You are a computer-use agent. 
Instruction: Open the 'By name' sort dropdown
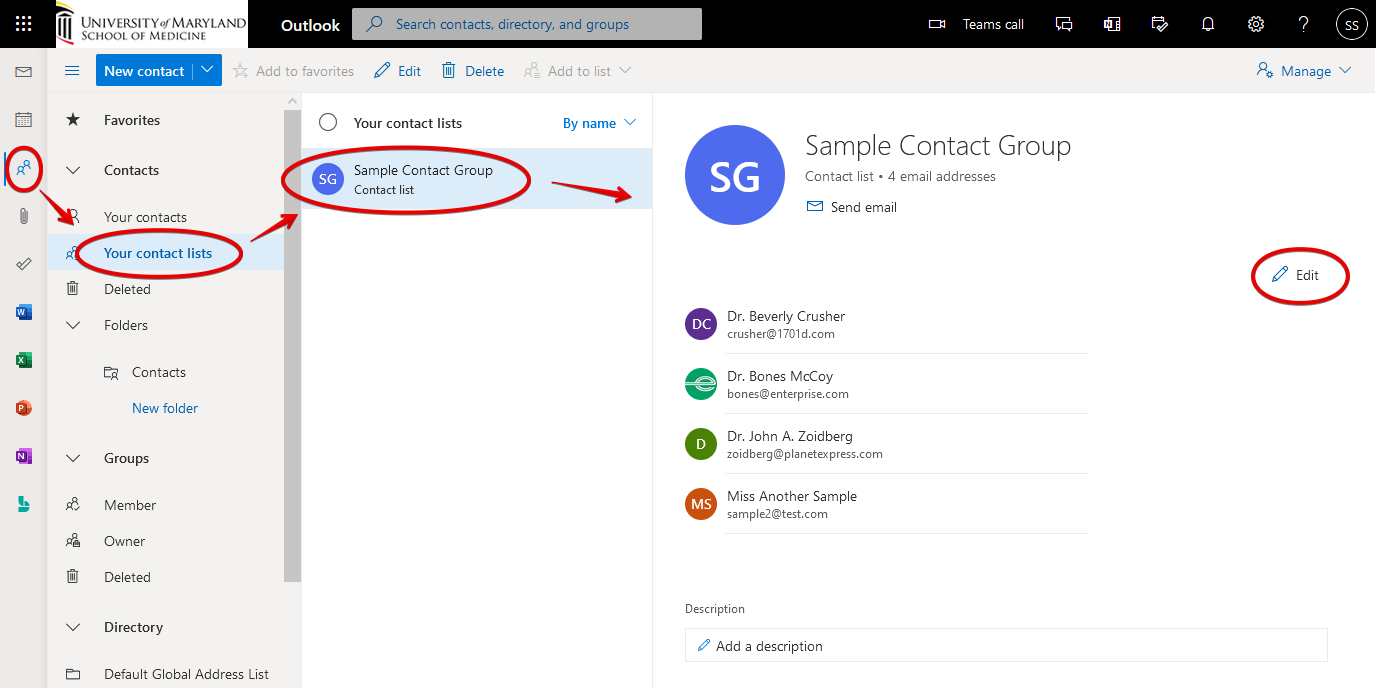pos(599,123)
